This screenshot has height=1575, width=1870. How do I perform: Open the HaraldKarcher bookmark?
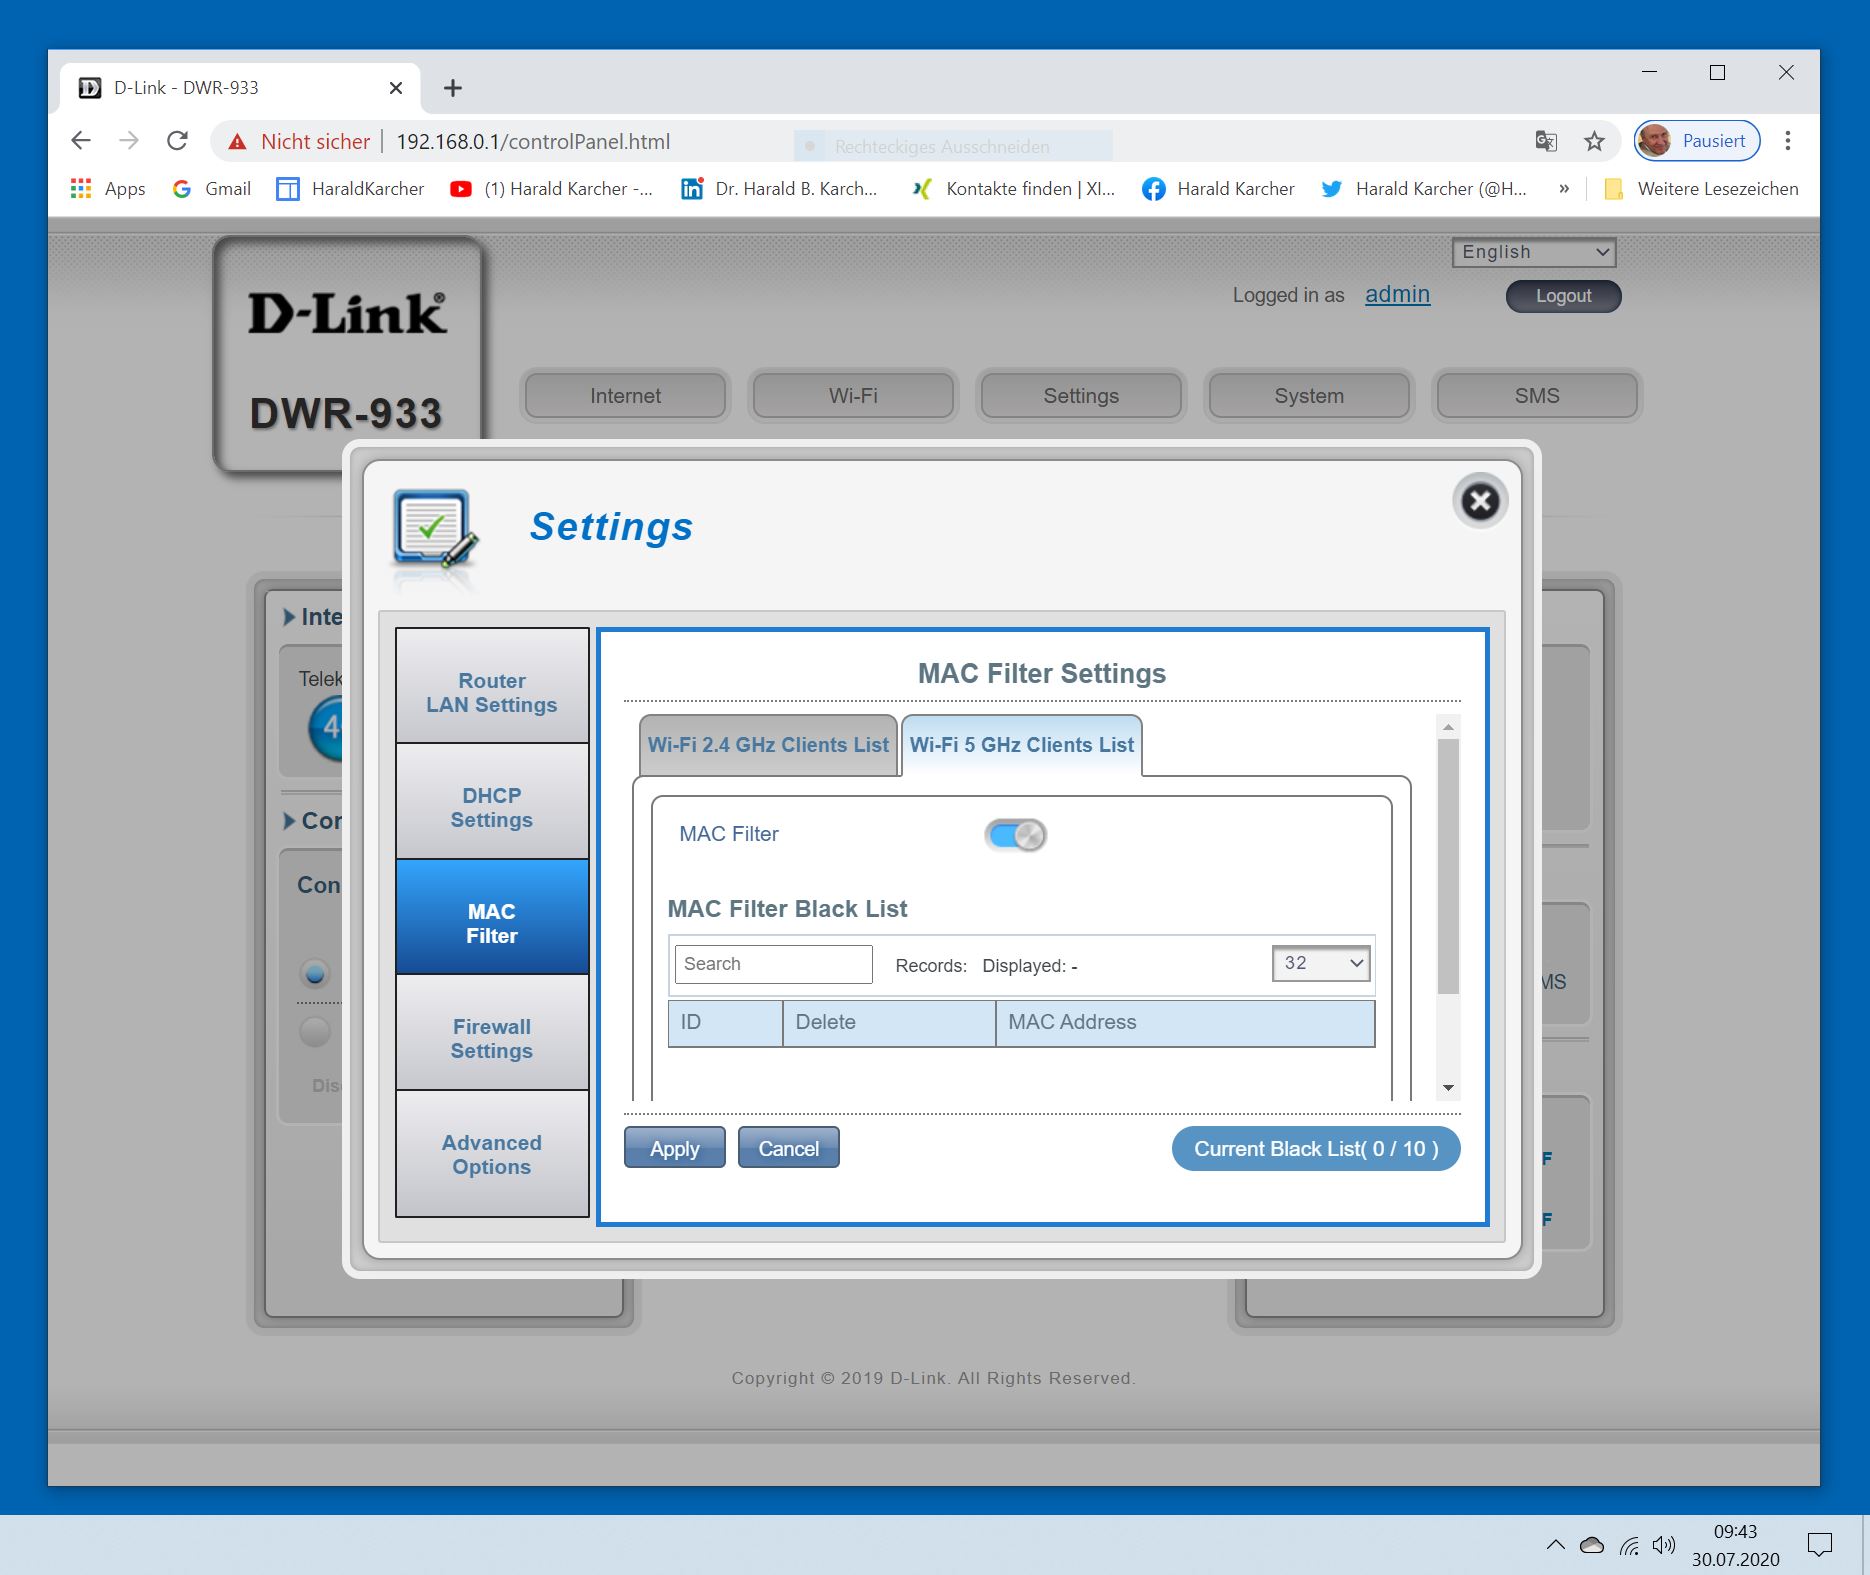(x=350, y=189)
